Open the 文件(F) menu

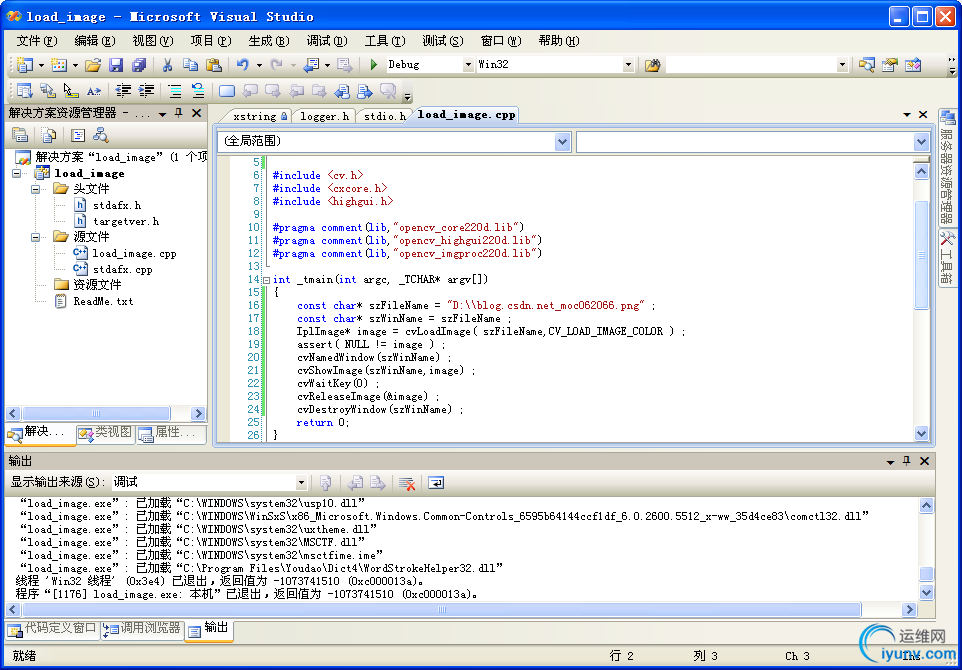(37, 41)
